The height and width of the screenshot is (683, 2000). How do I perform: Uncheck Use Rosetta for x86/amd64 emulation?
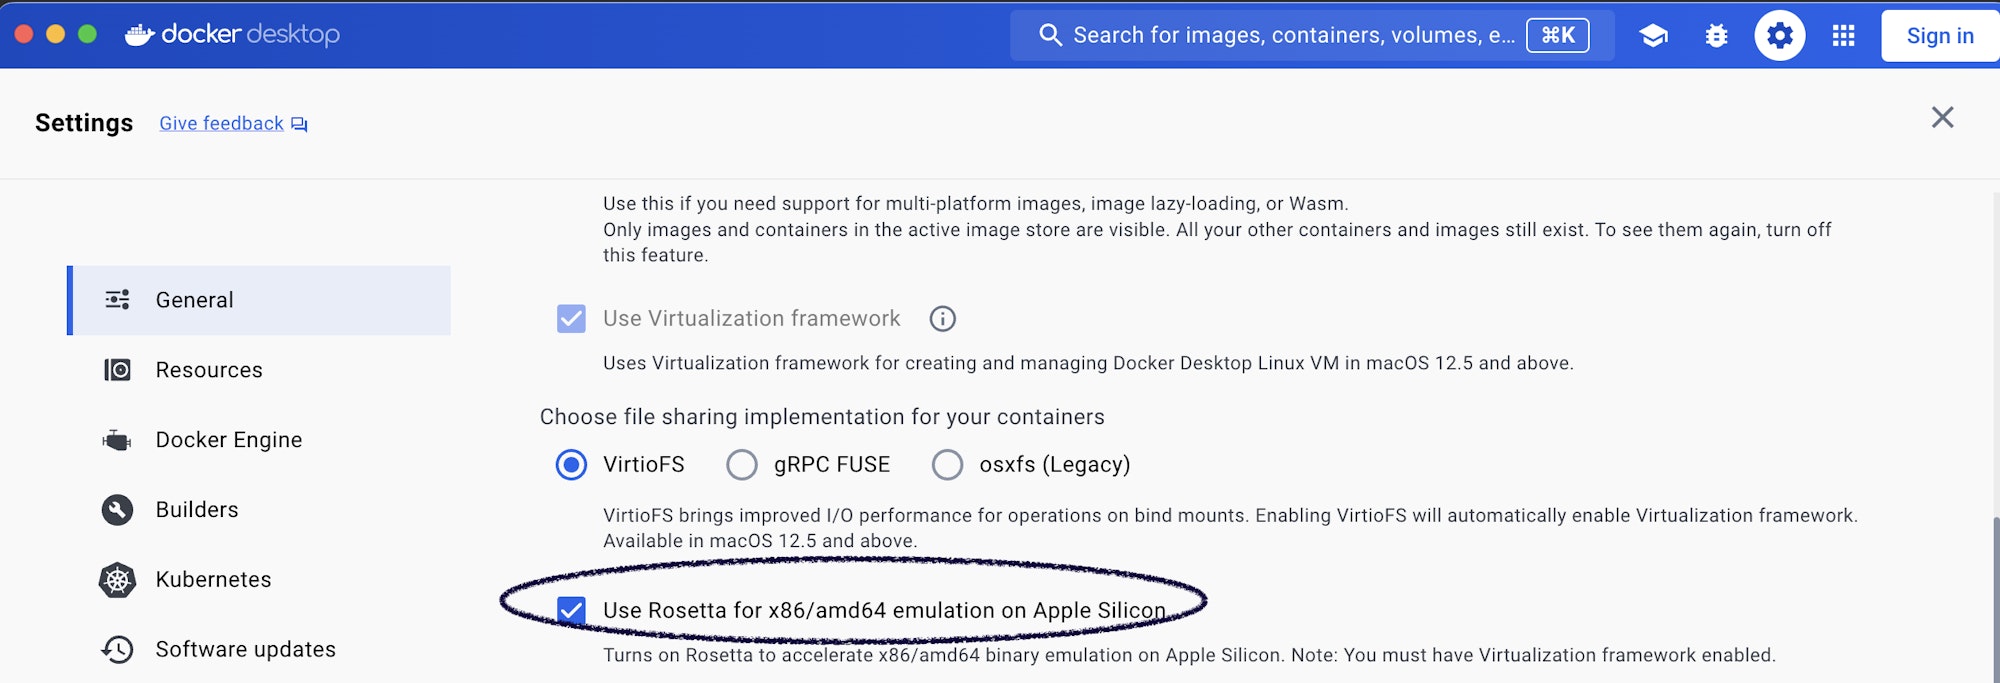571,610
